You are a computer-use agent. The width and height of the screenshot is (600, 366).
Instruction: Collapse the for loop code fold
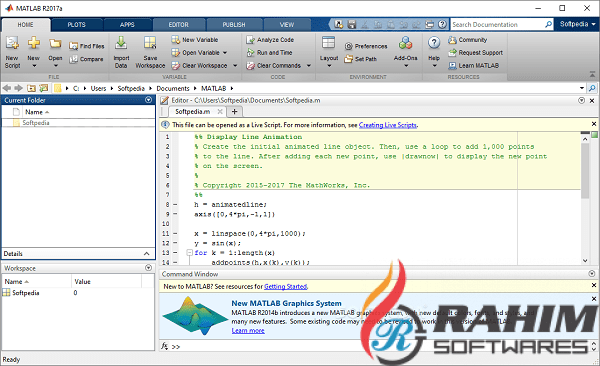click(189, 253)
